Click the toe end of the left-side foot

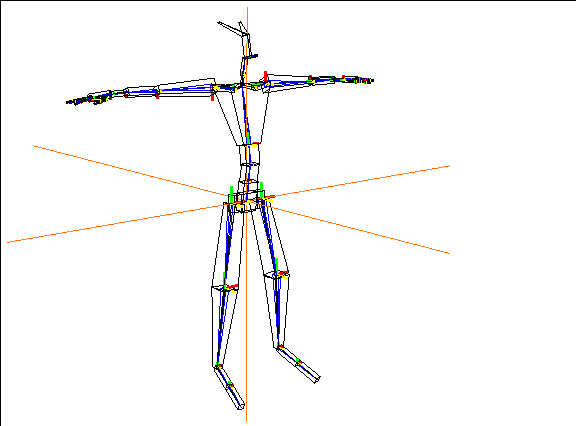click(240, 406)
